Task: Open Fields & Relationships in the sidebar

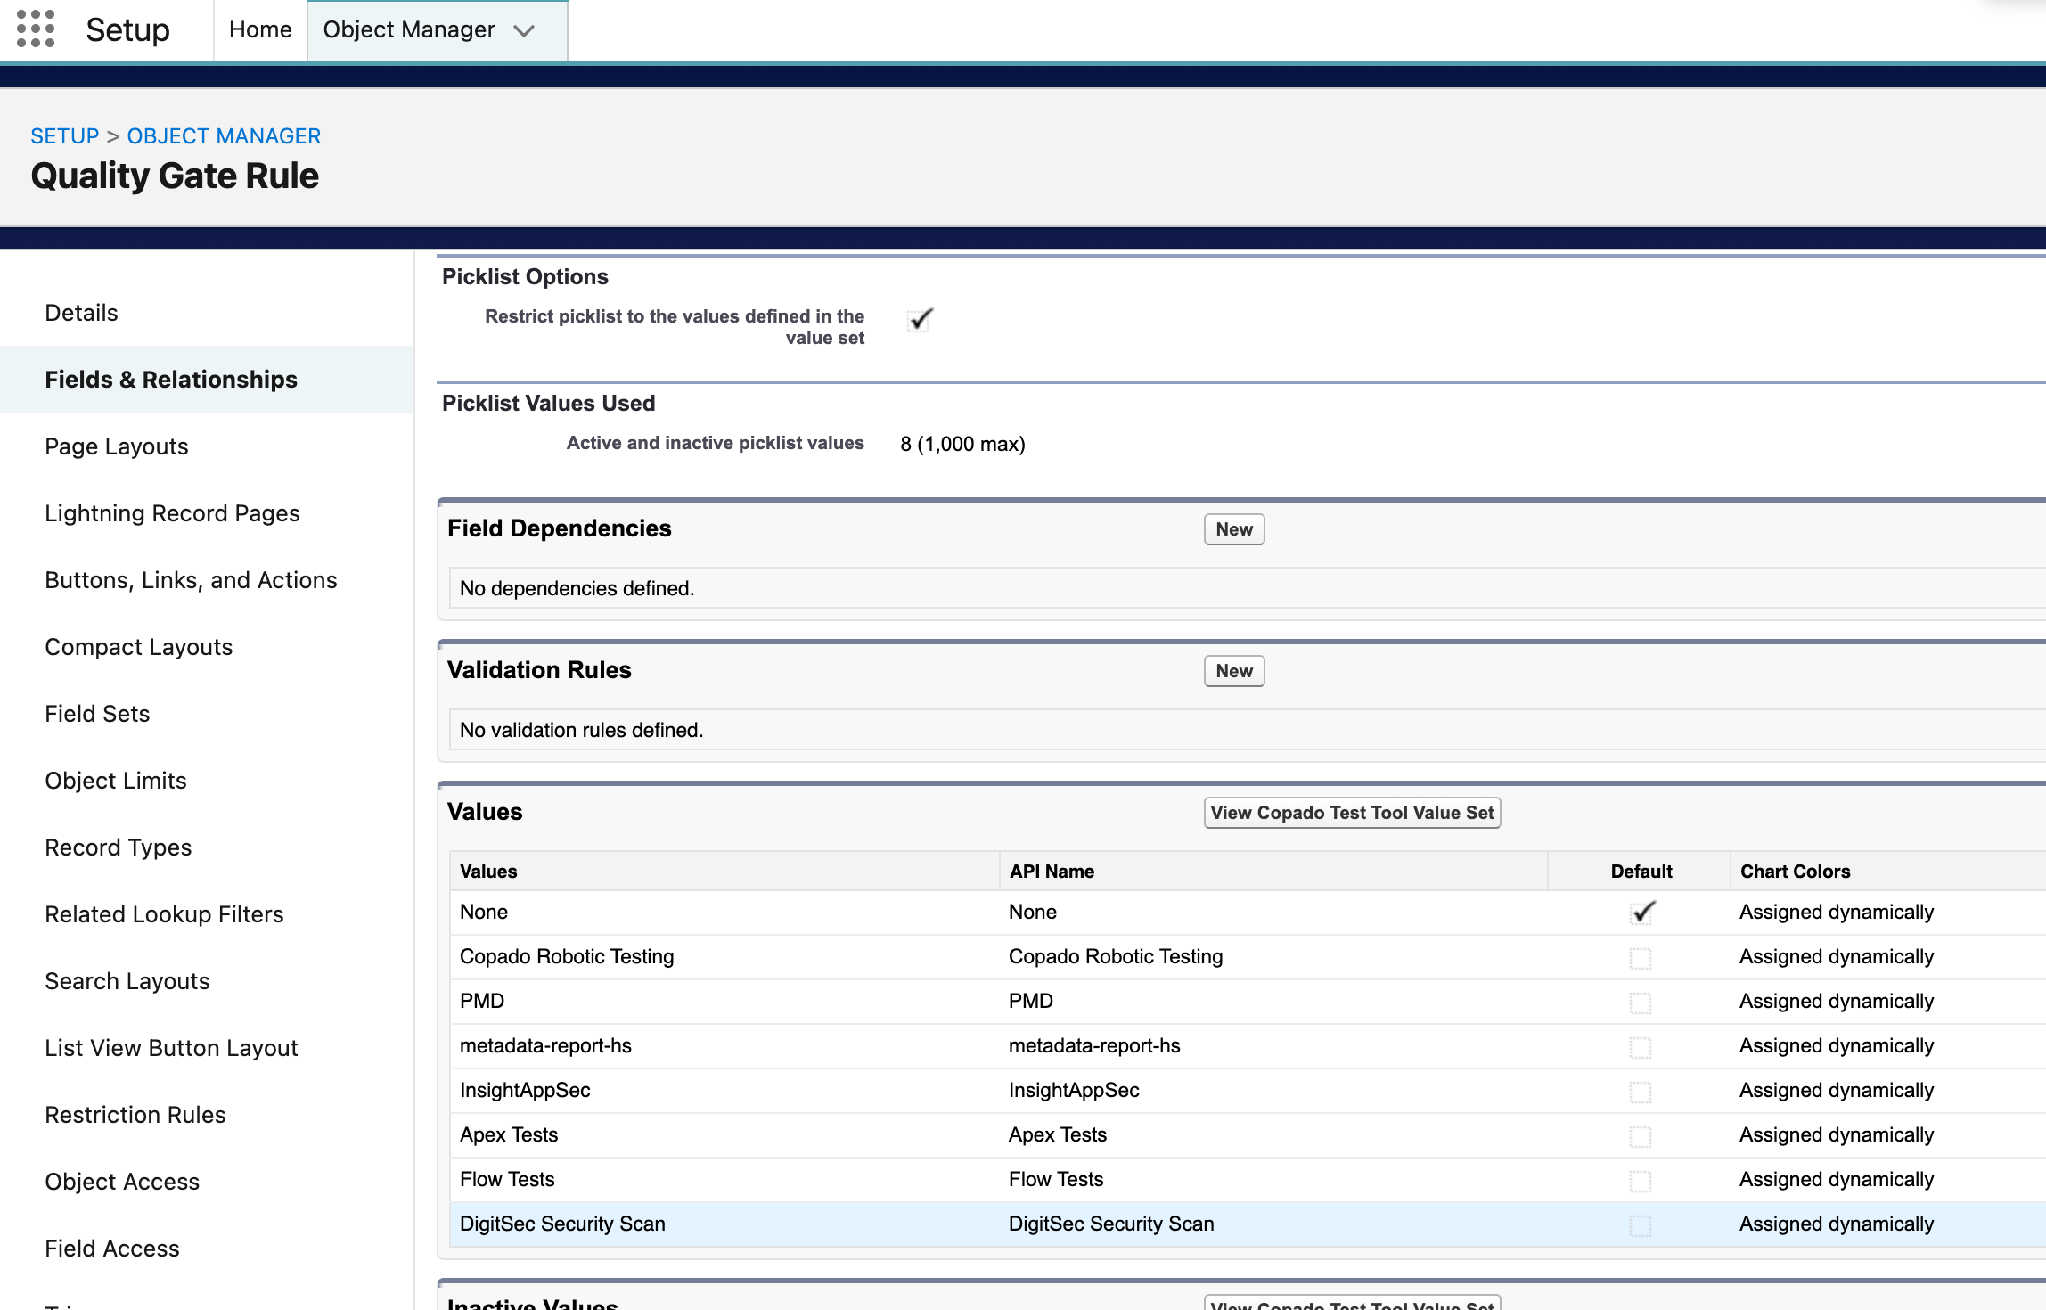Action: tap(171, 380)
